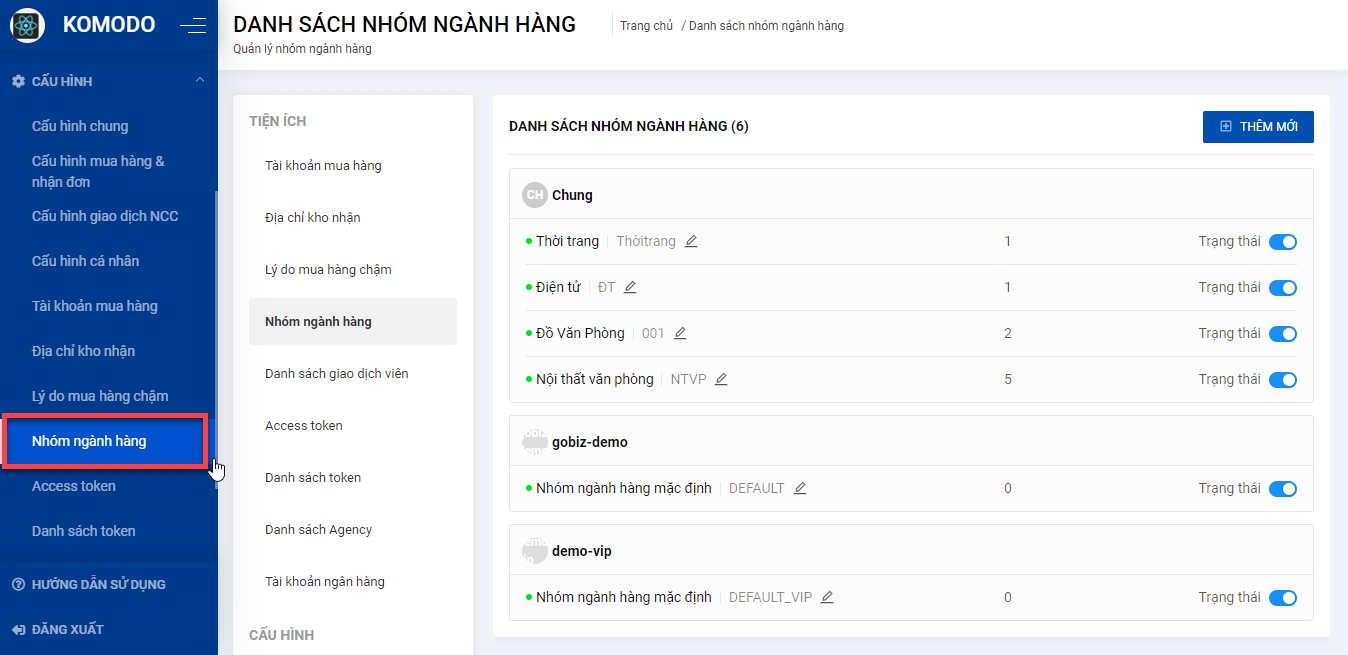Go to Trang chủ breadcrumb link

pyautogui.click(x=646, y=26)
